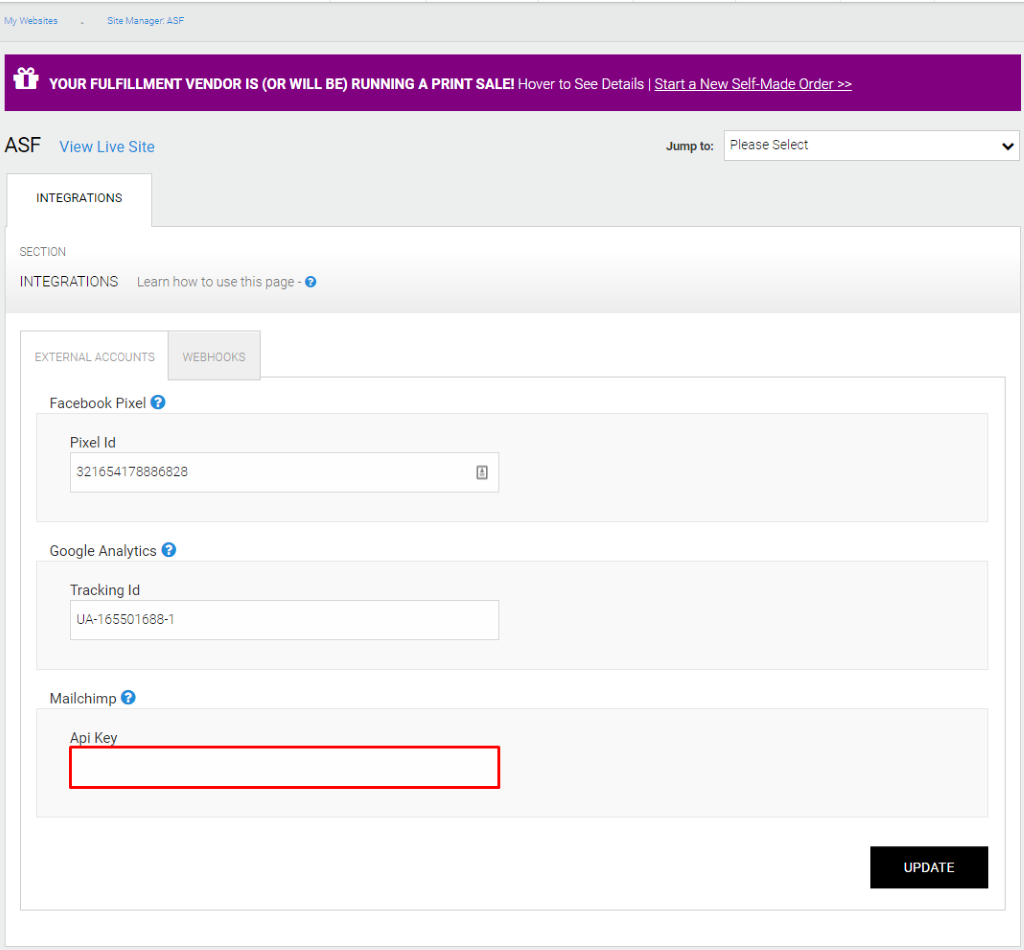Click the UPDATE button

click(x=928, y=867)
